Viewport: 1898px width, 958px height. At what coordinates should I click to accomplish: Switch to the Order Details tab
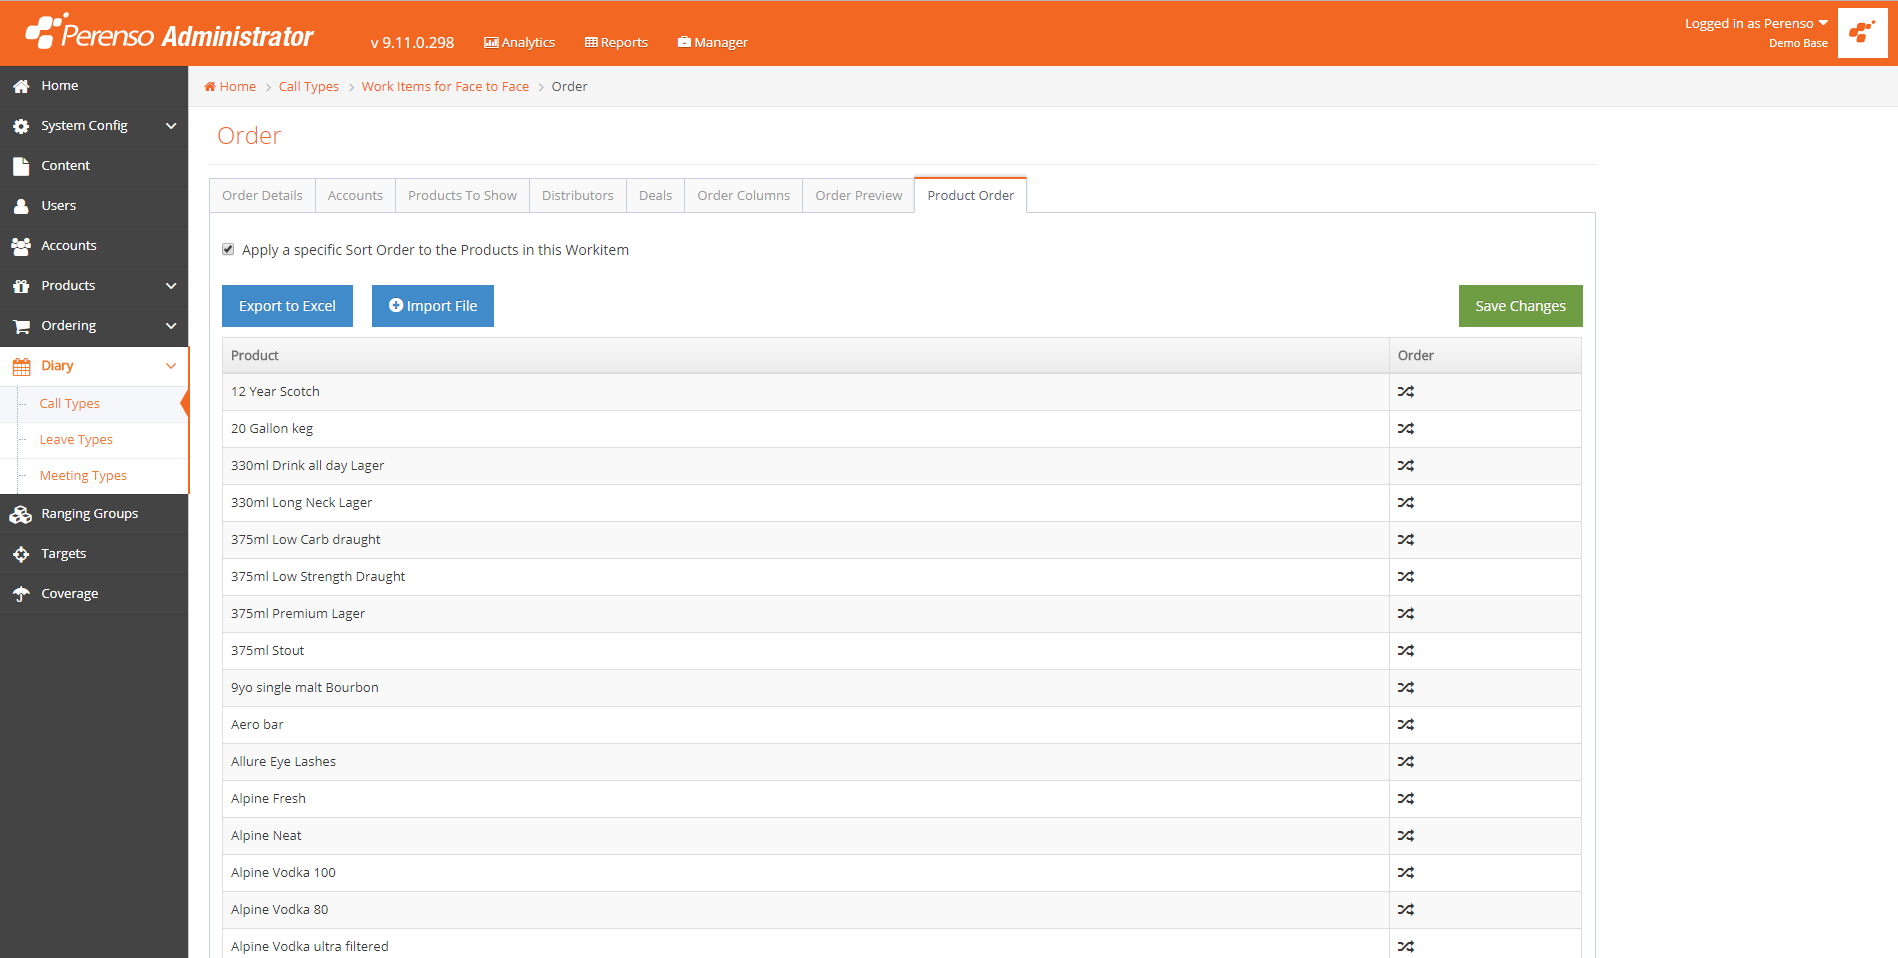pos(262,195)
